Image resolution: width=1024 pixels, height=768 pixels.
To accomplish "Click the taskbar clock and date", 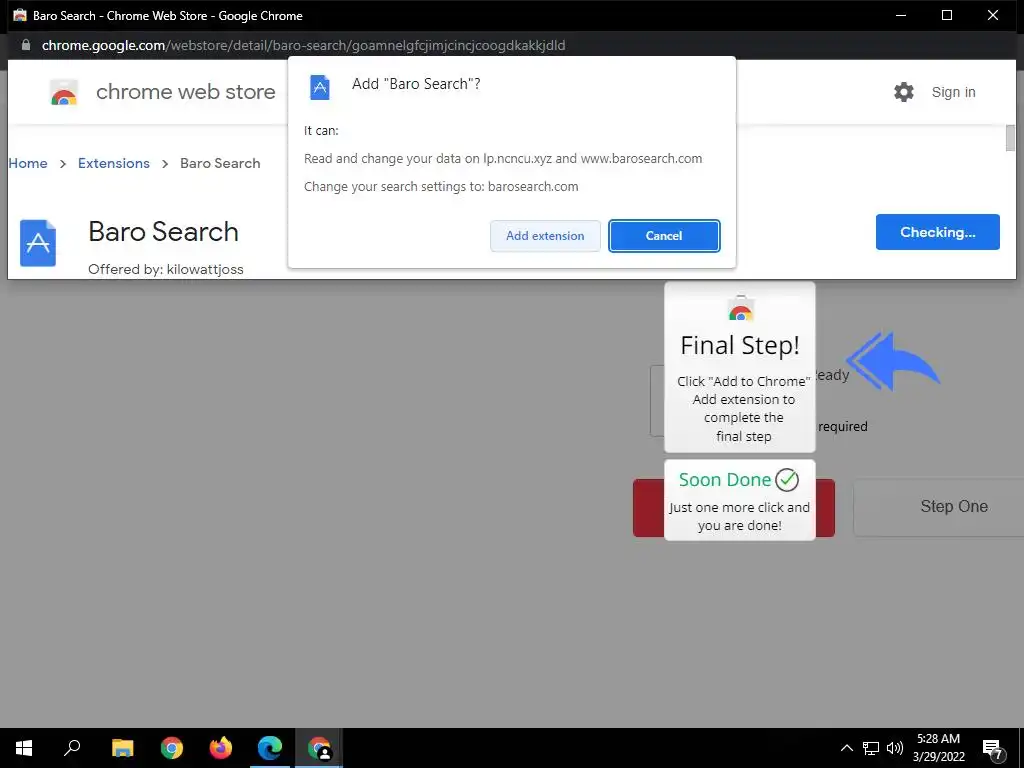I will (938, 748).
